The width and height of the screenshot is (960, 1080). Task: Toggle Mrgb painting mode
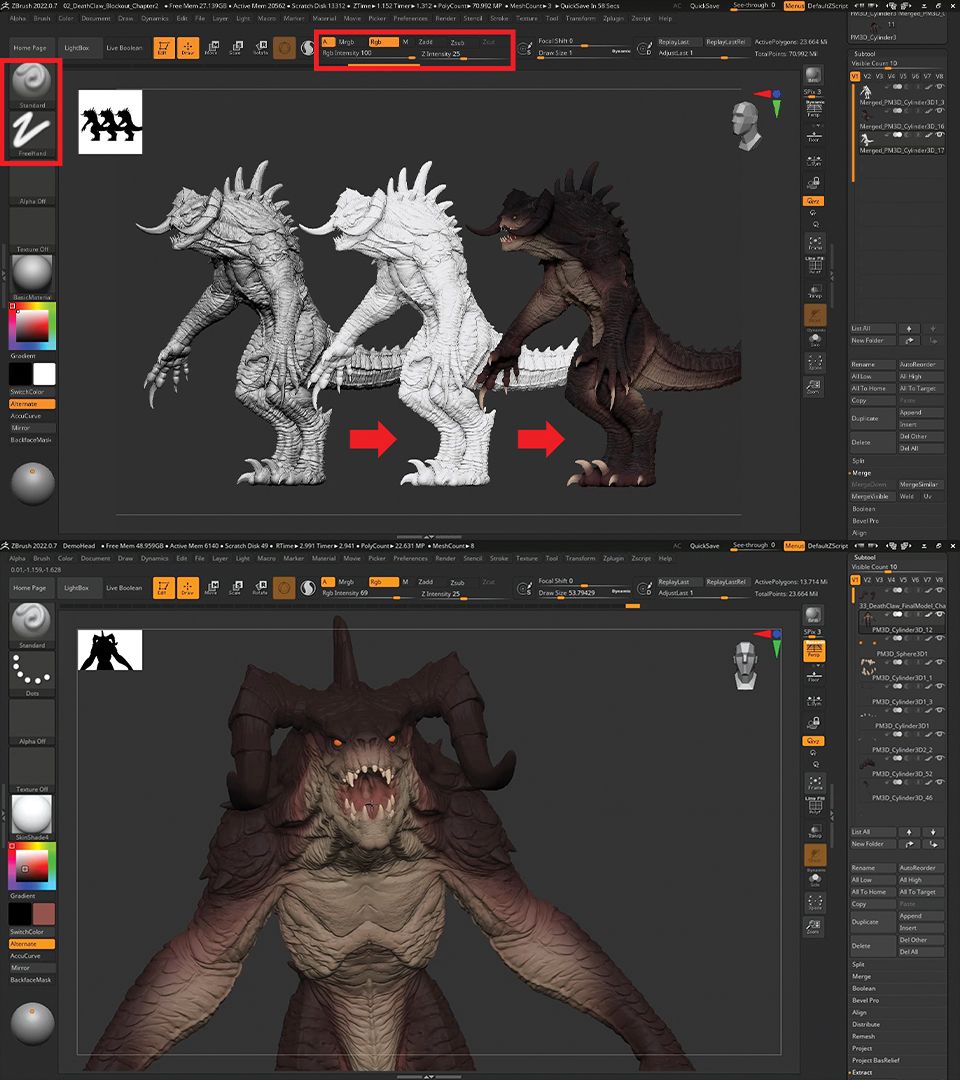tap(346, 43)
